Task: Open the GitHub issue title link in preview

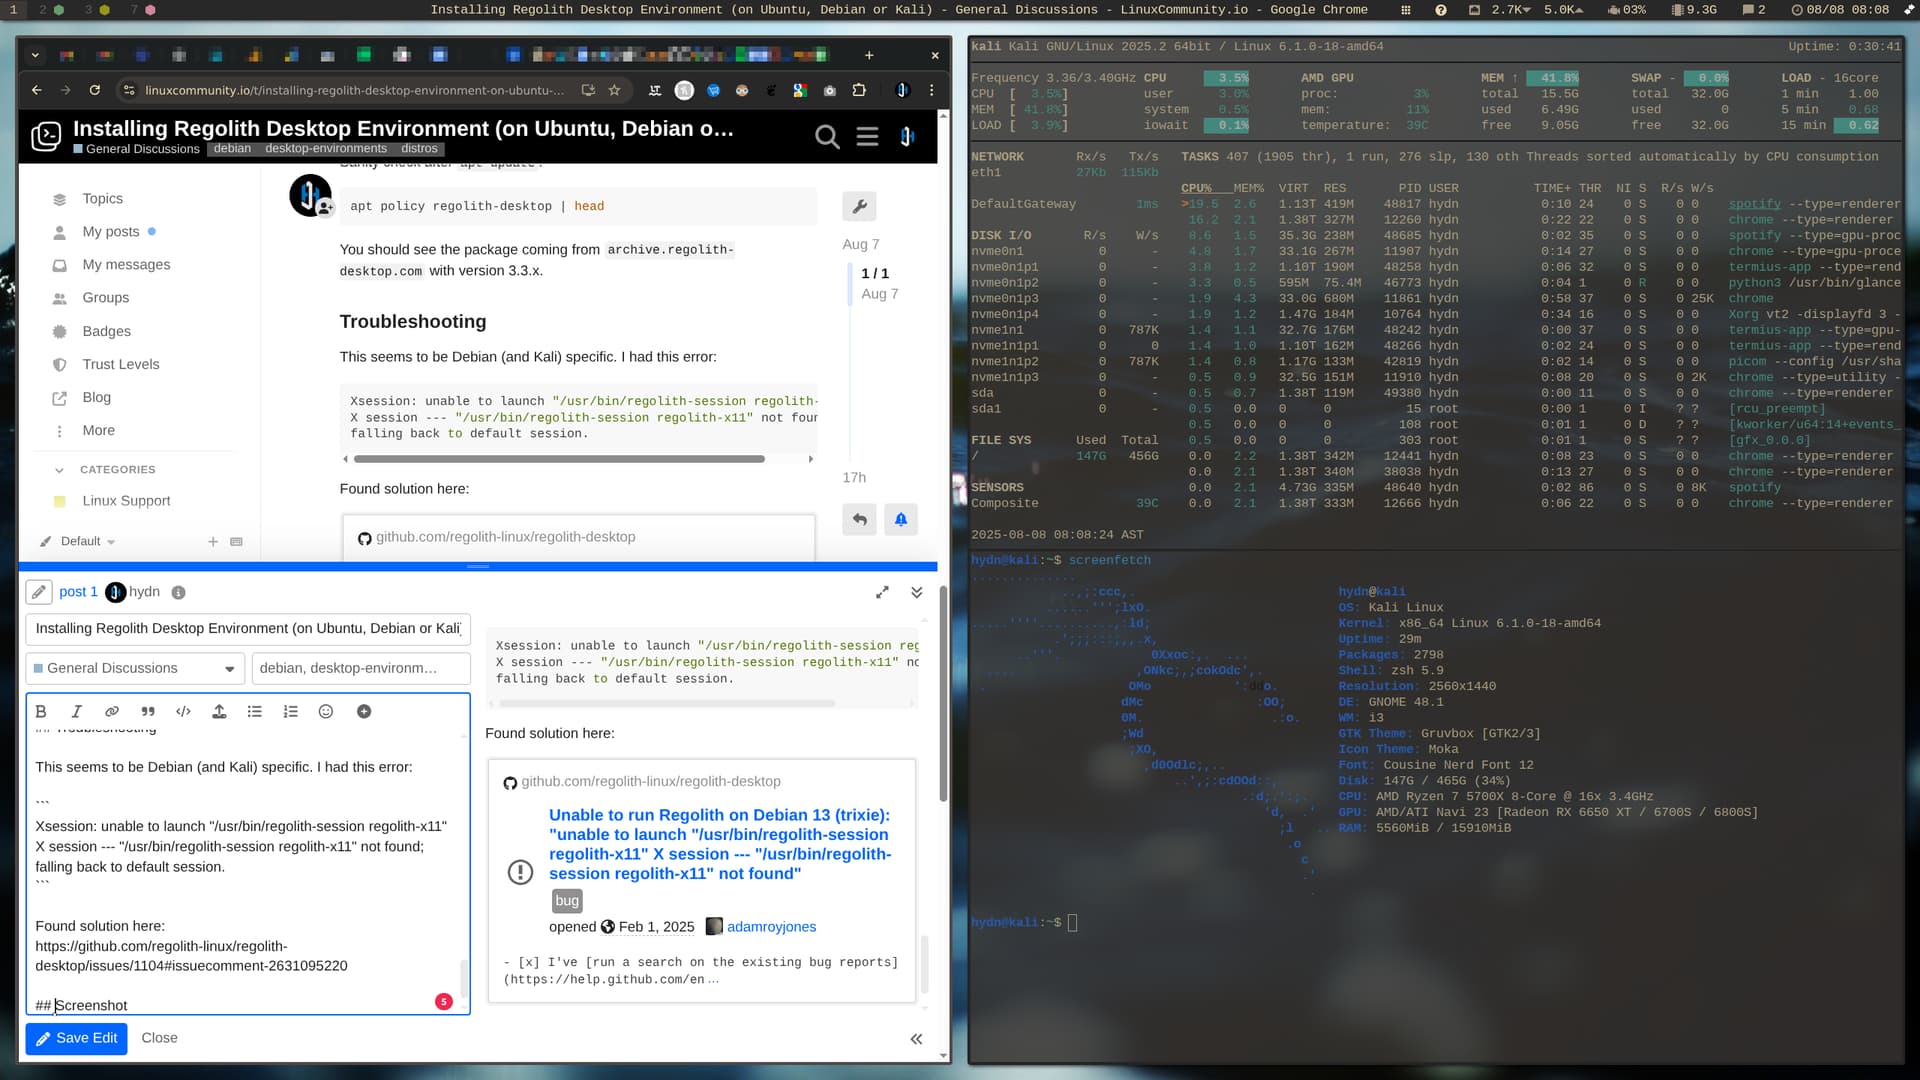Action: (x=719, y=844)
